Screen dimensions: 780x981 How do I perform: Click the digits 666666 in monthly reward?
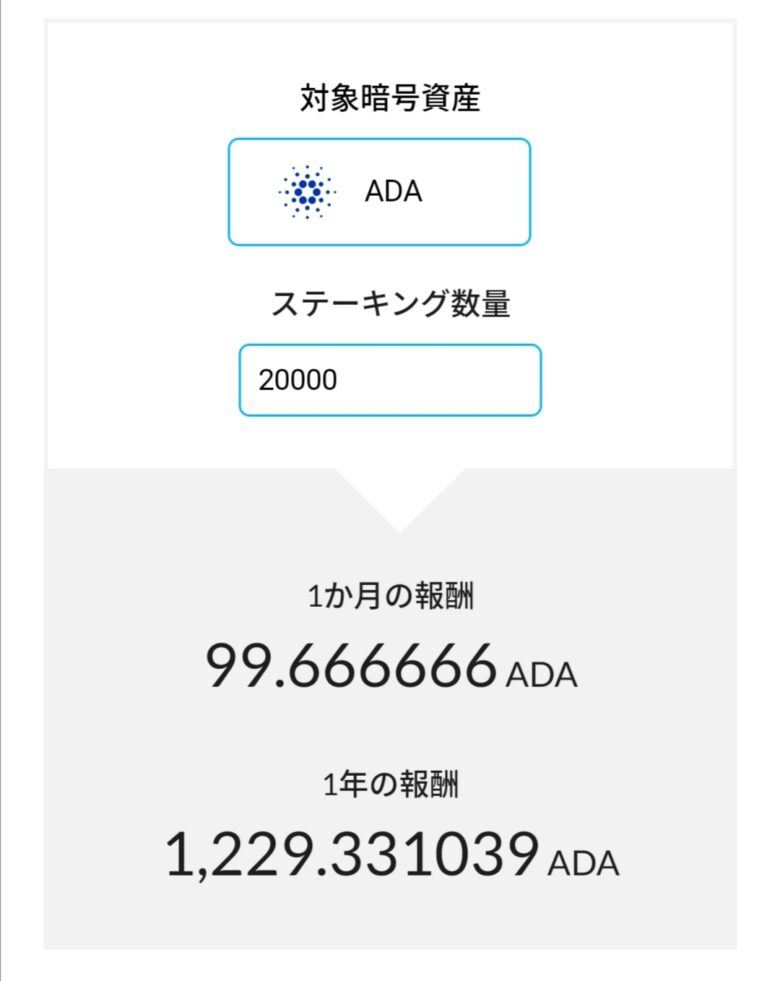pyautogui.click(x=393, y=665)
